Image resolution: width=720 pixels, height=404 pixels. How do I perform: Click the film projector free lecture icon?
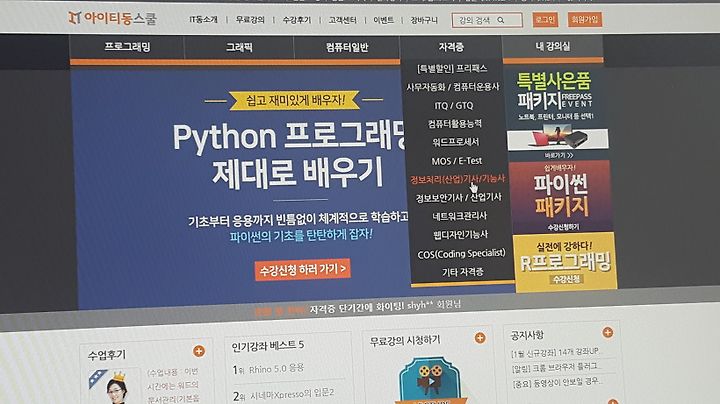coord(429,381)
